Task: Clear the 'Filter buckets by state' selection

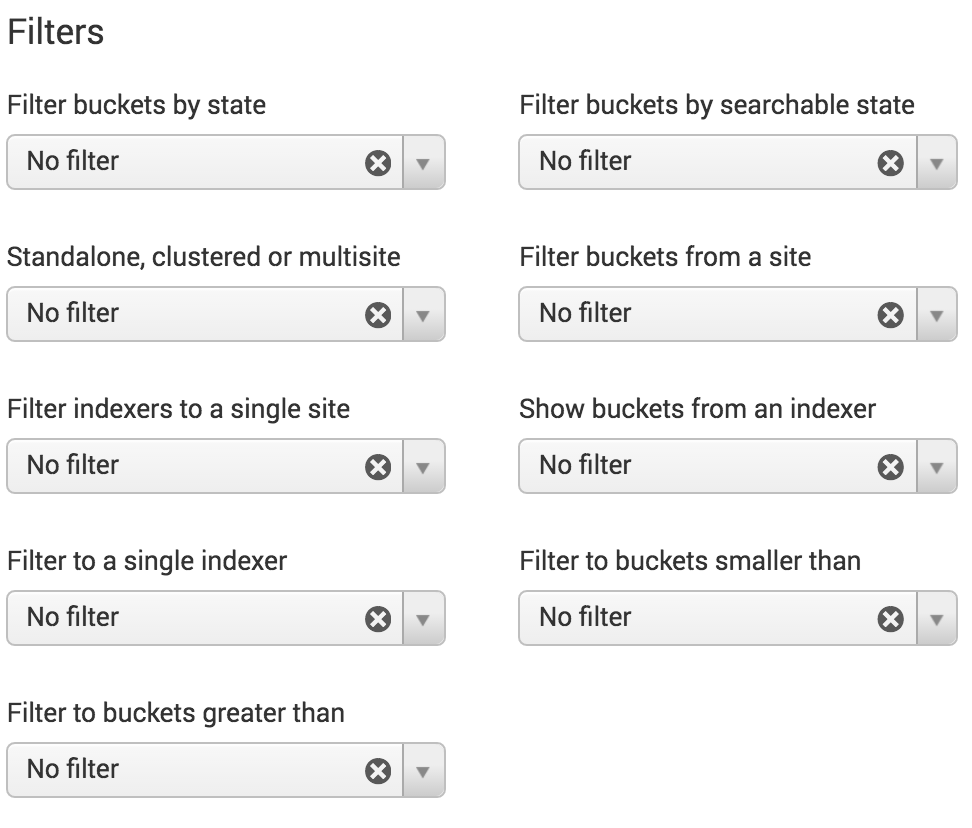Action: 378,163
